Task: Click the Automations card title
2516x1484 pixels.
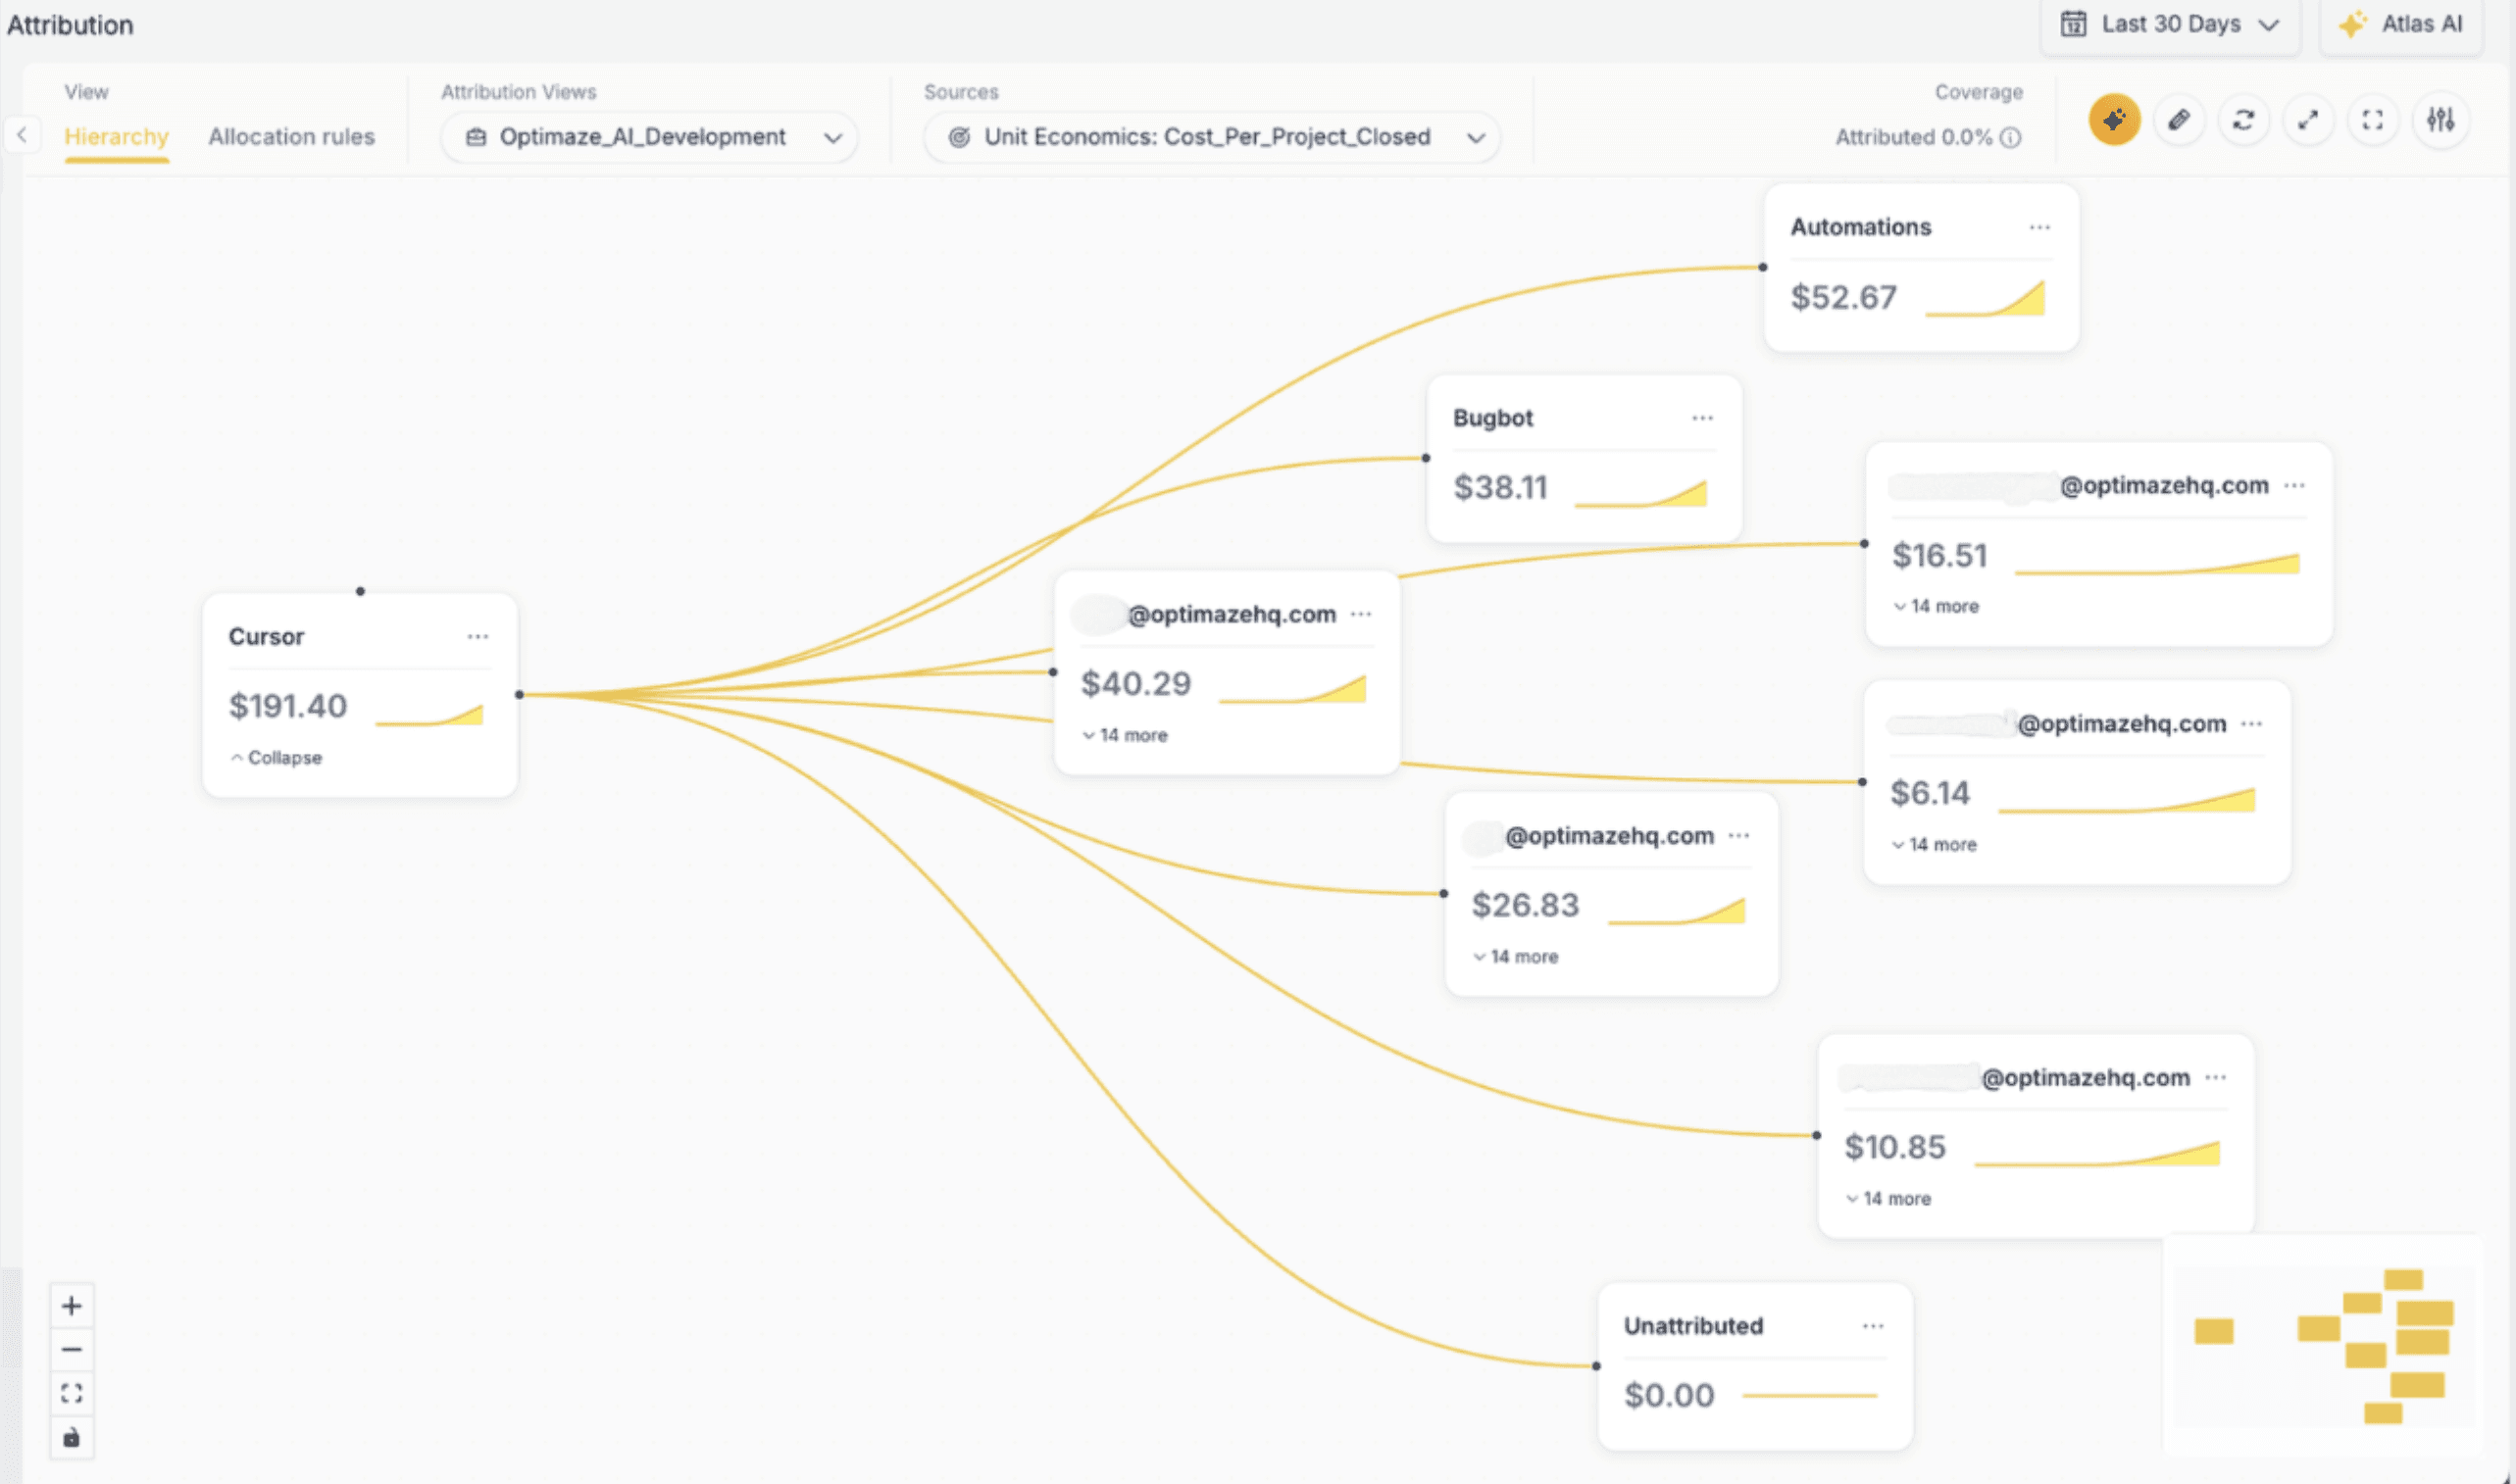Action: coord(1861,227)
